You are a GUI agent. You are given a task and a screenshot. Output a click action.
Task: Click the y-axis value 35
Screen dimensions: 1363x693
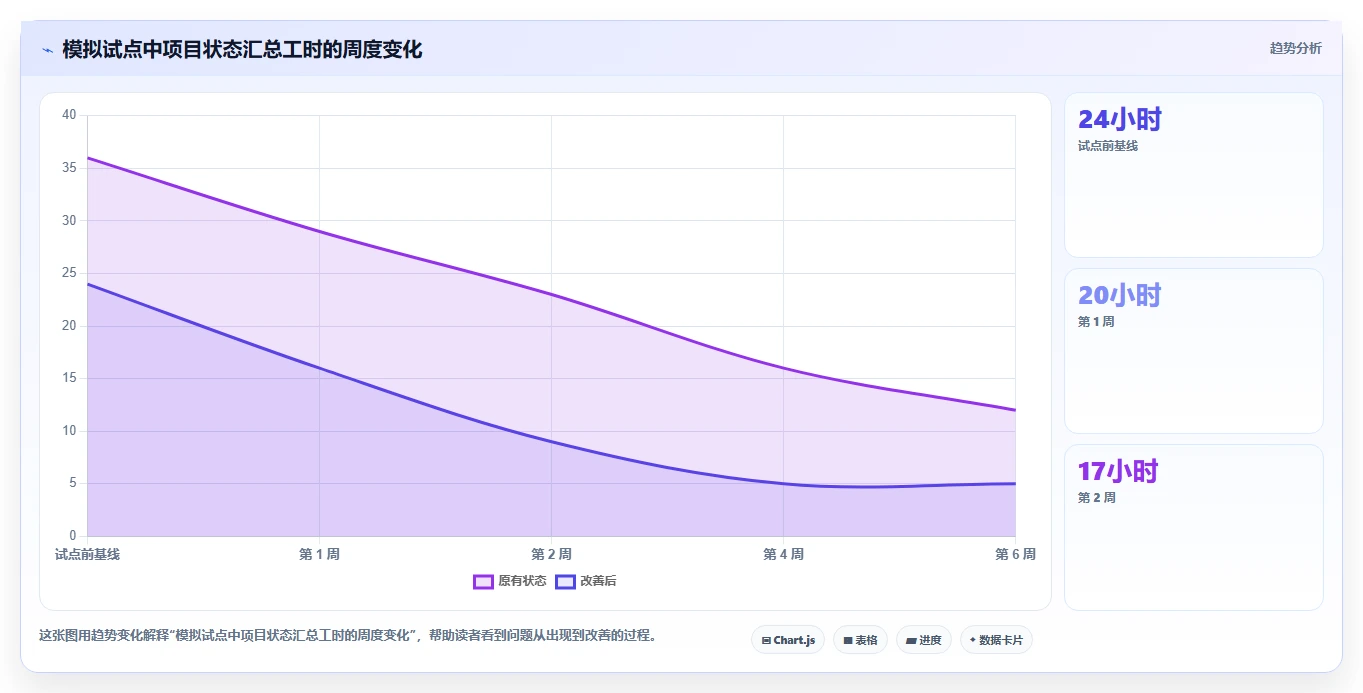pos(69,168)
